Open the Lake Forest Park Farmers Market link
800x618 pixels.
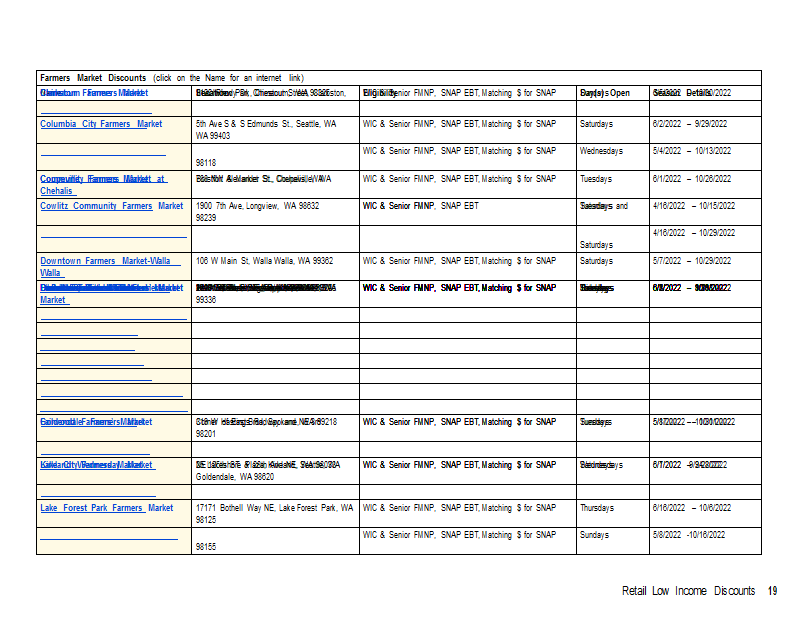pos(107,508)
